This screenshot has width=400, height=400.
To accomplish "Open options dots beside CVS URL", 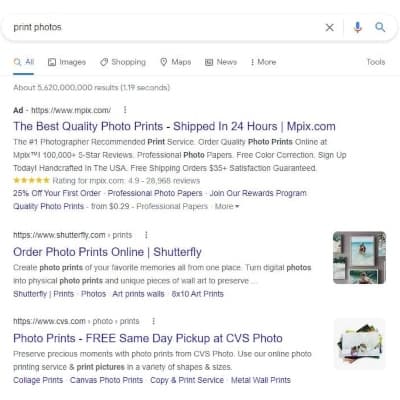I will pyautogui.click(x=153, y=321).
